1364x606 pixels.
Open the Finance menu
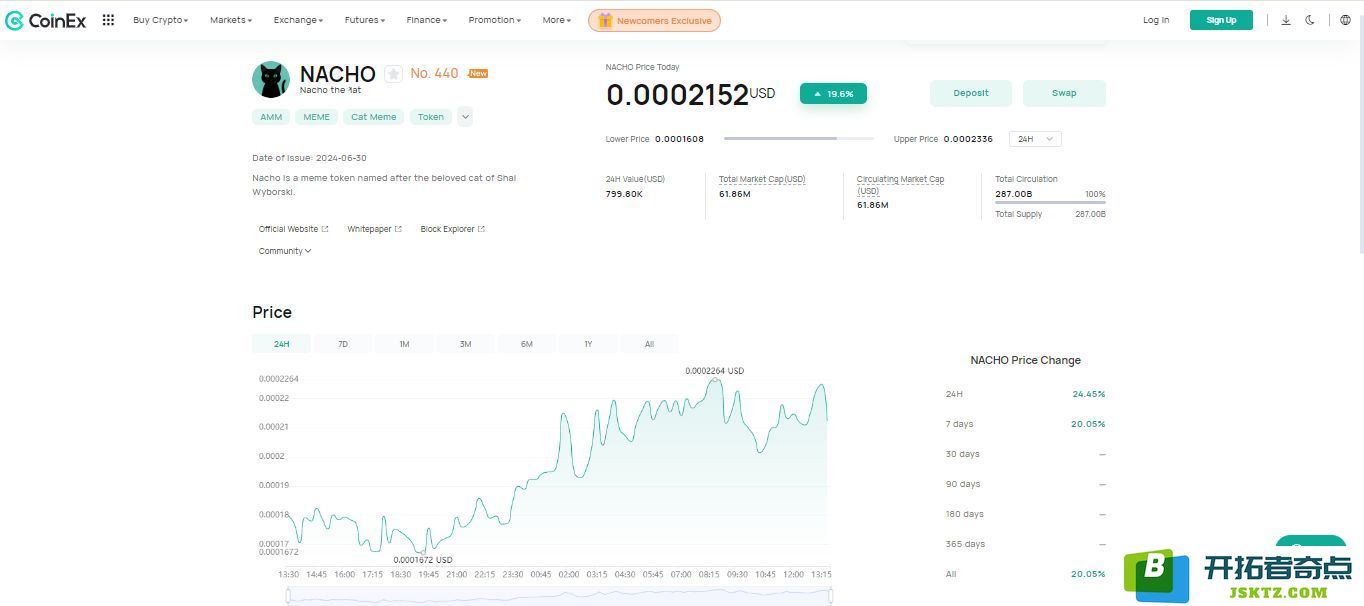click(x=427, y=20)
